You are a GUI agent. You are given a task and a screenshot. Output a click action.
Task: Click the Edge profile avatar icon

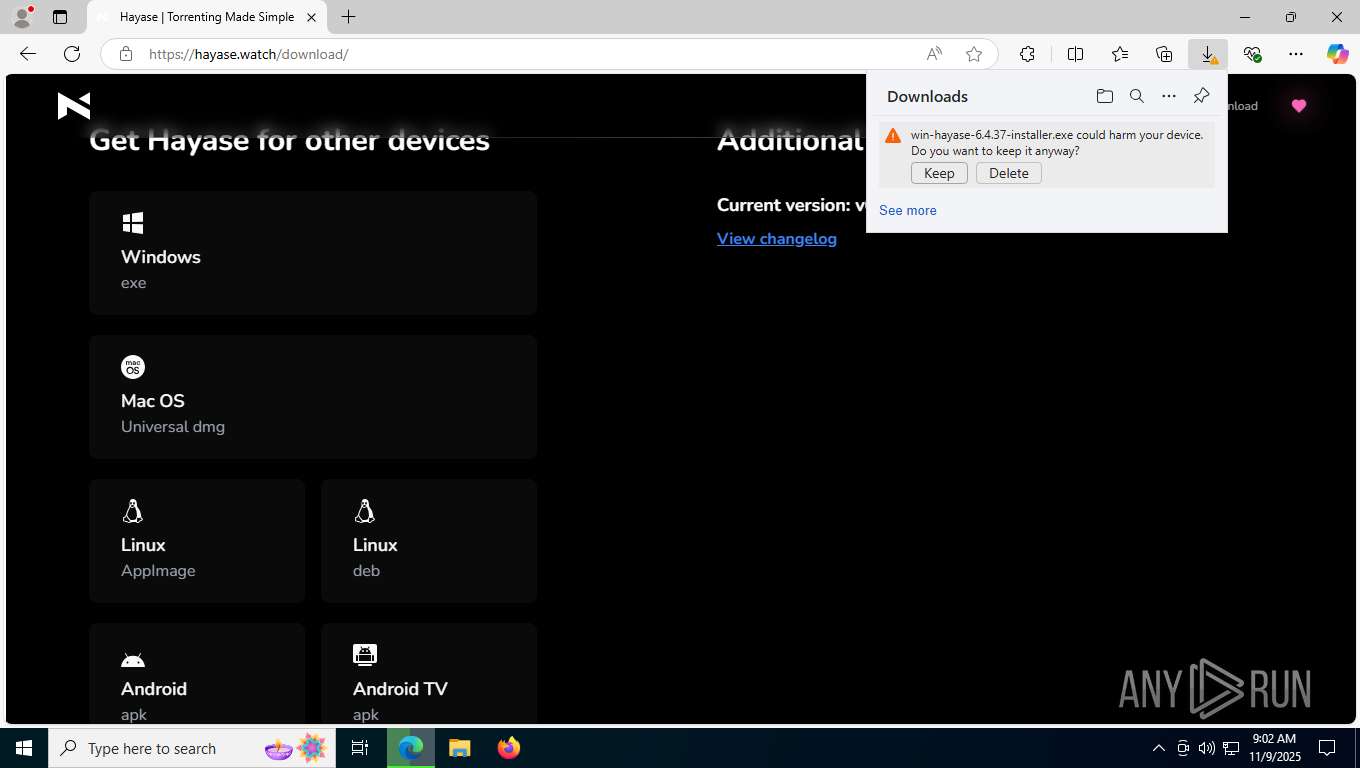pyautogui.click(x=21, y=17)
